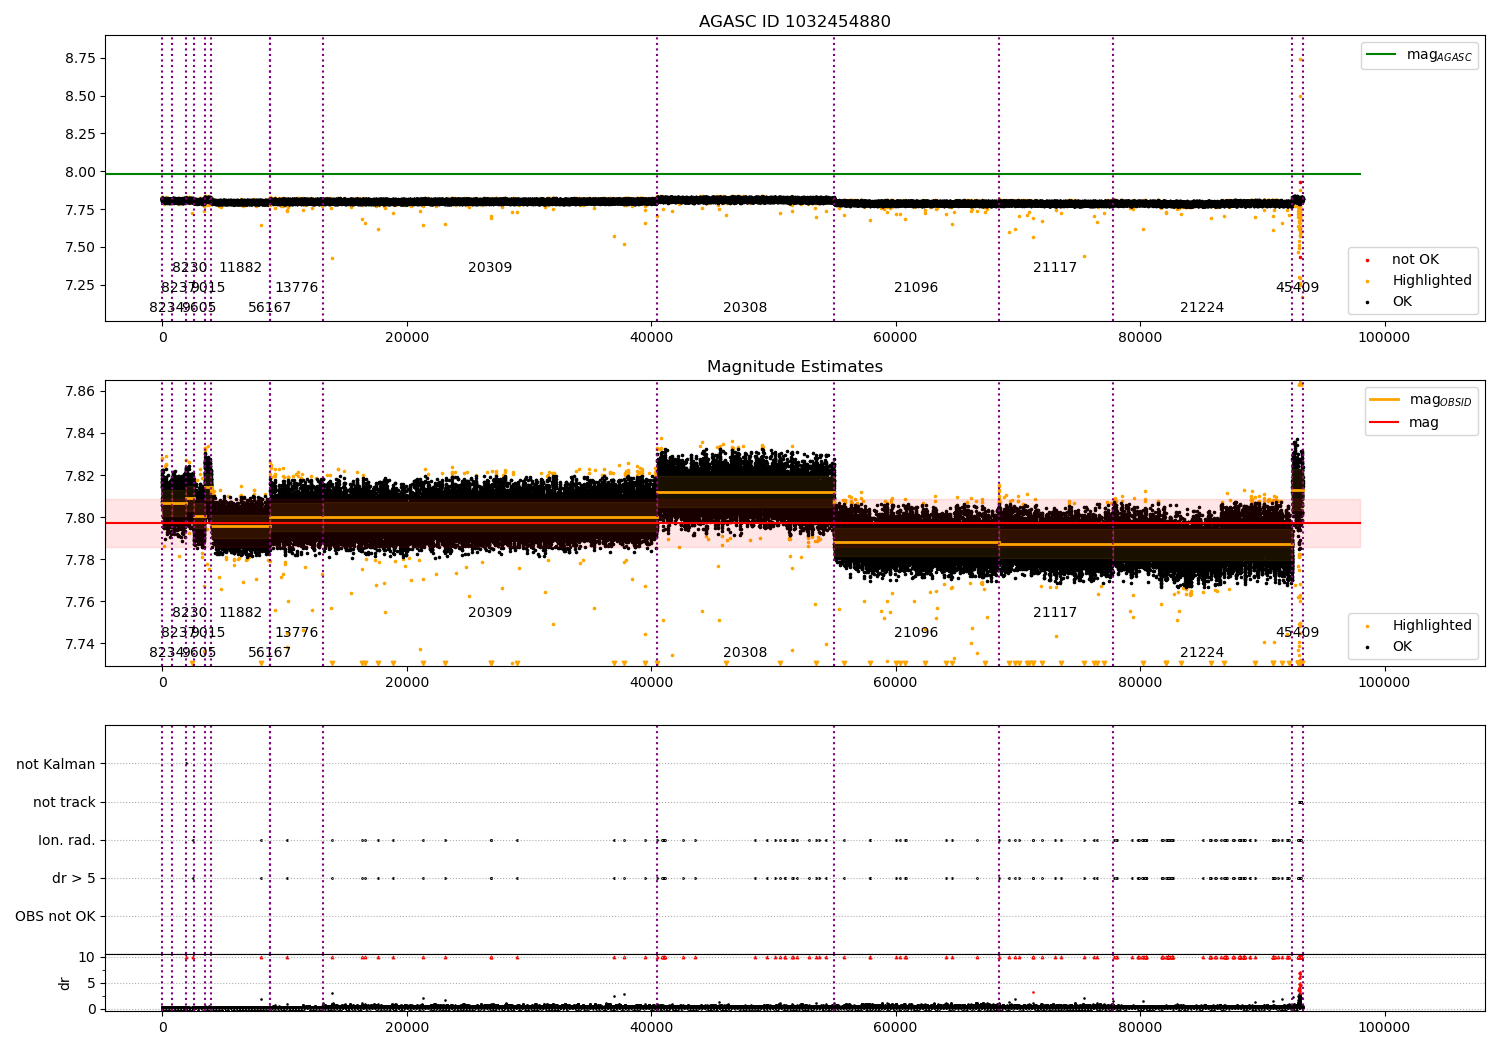Click the mag OBSID legend entry

1421,400
